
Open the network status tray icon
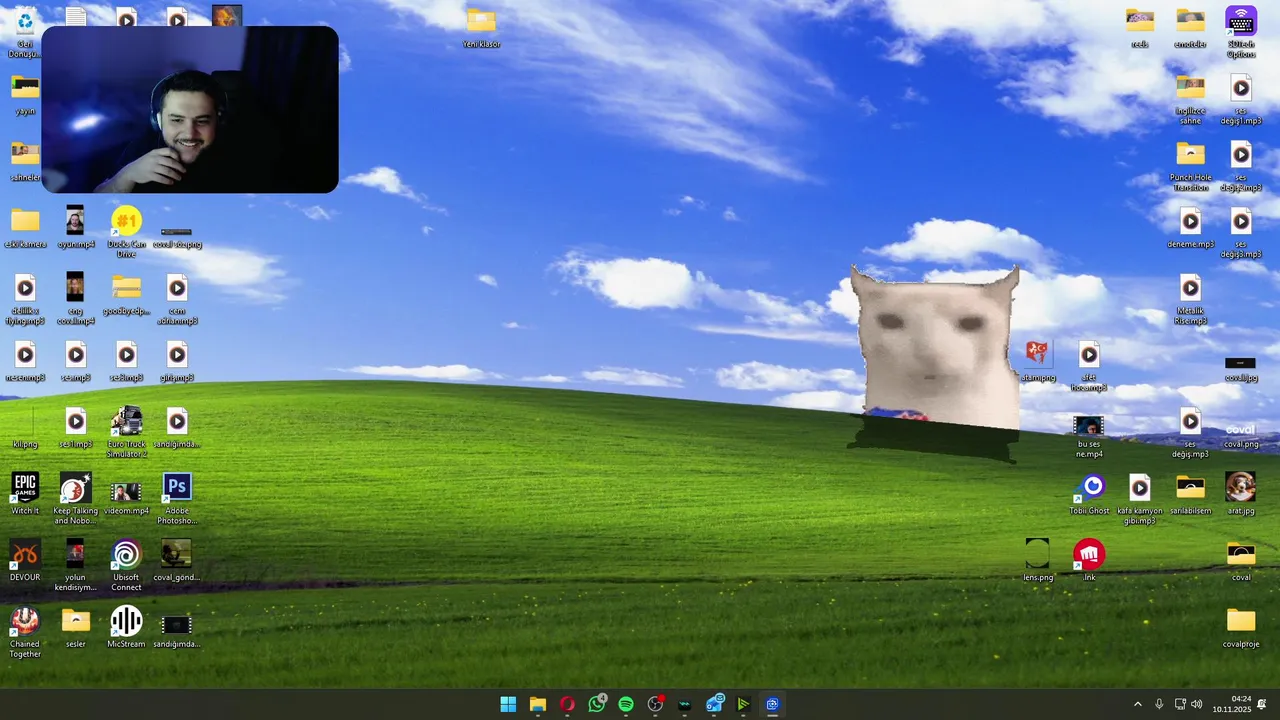1180,704
